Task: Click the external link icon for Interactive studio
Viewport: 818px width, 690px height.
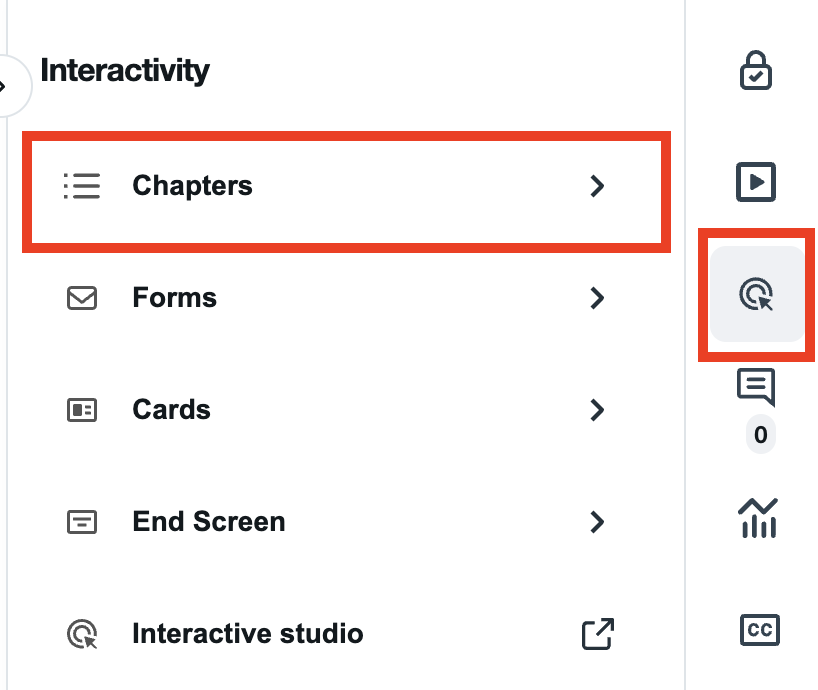Action: pyautogui.click(x=597, y=633)
